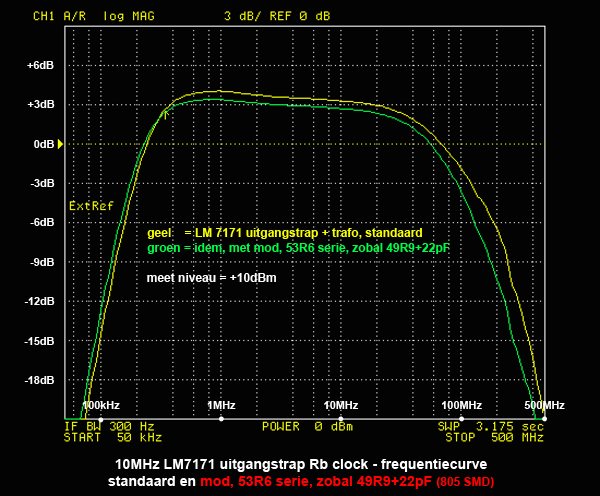Click the '-18dB' axis label
This screenshot has width=600, height=496.
[39, 380]
